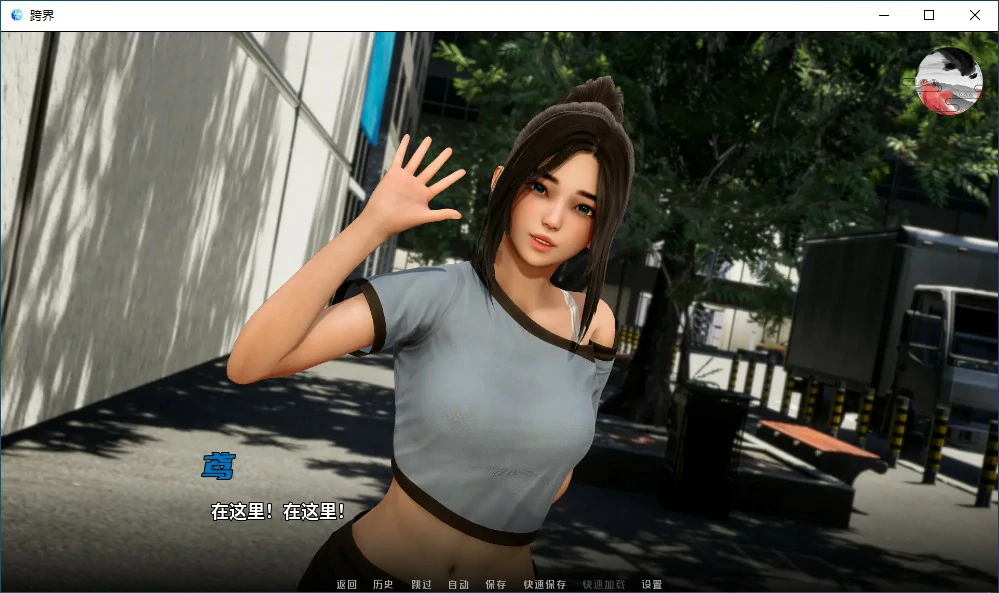
Task: Maximize the 跨界 window
Action: click(929, 15)
